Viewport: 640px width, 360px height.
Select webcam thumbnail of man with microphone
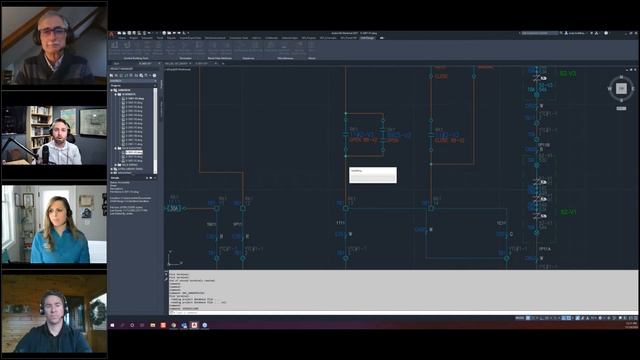click(54, 135)
